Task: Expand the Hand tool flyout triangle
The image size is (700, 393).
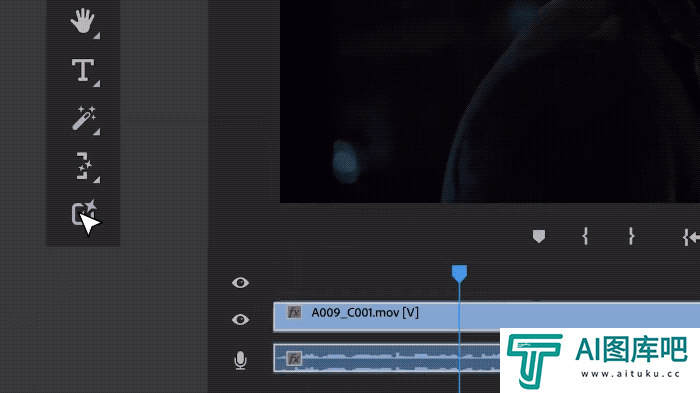Action: click(96, 36)
